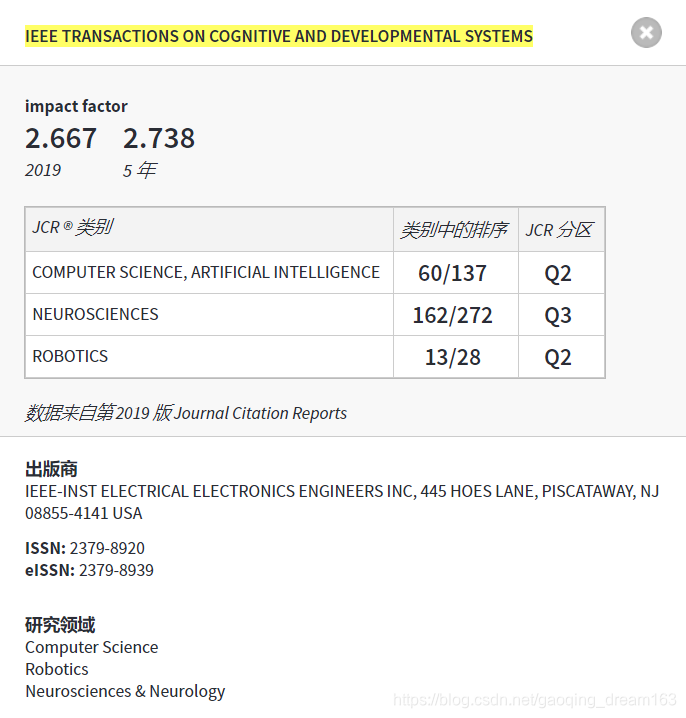This screenshot has width=686, height=718.
Task: Select the IEEE publisher address text
Action: coord(342,502)
